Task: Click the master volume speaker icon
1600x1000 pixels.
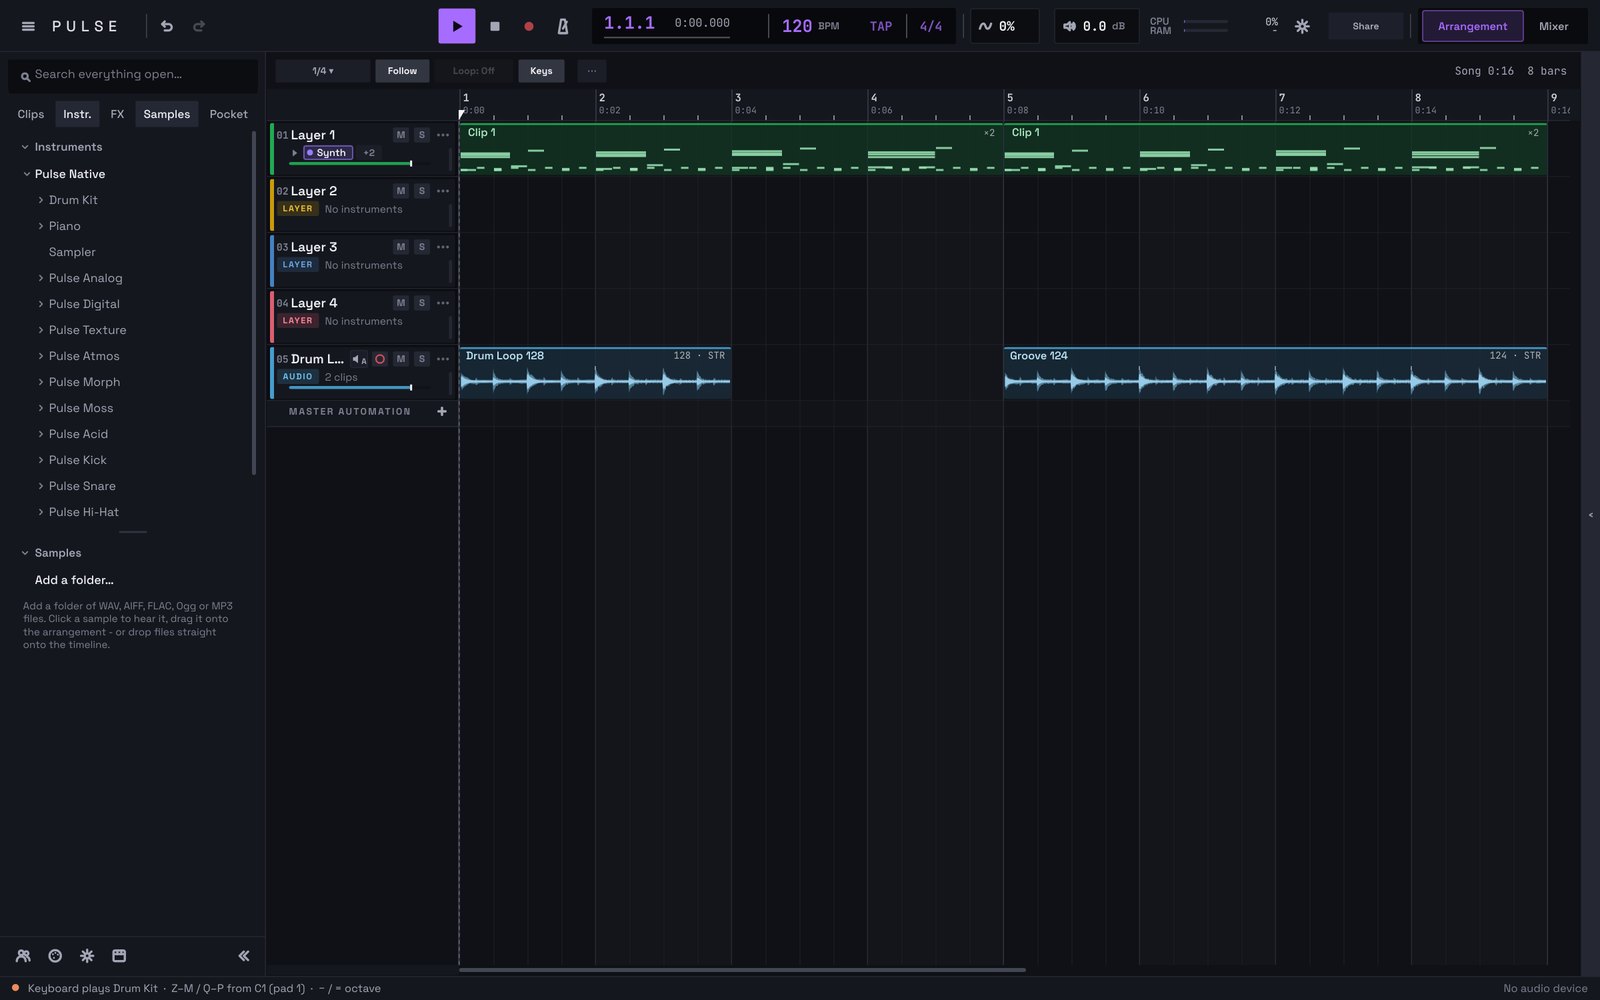Action: pos(1069,26)
